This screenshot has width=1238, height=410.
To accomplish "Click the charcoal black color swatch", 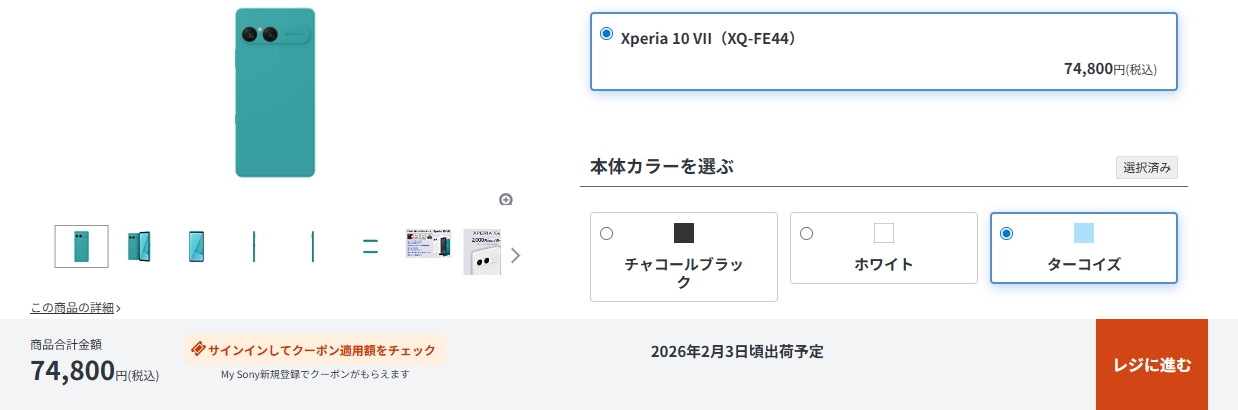I will coord(684,233).
